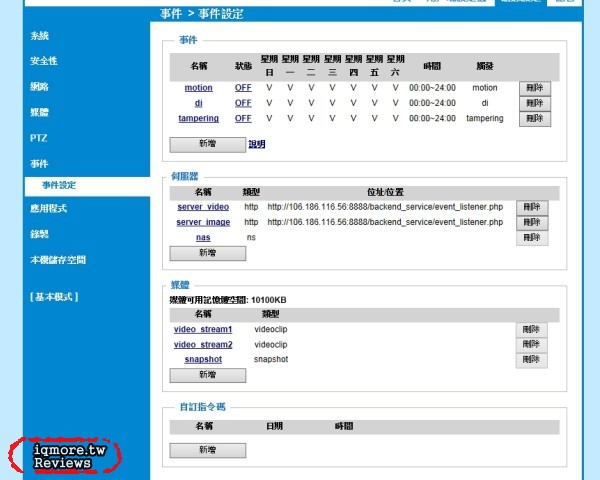Open the 網路 sidebar menu
This screenshot has width=600, height=480.
(x=39, y=87)
